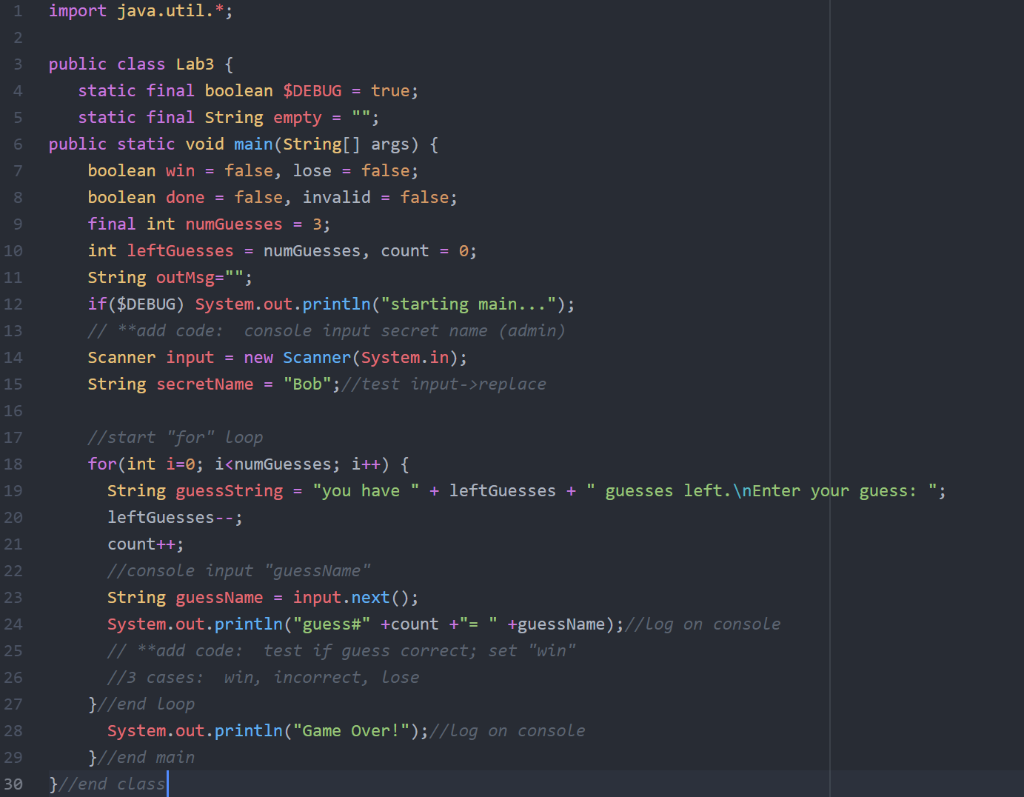Click line number 12 in the gutter

click(14, 304)
